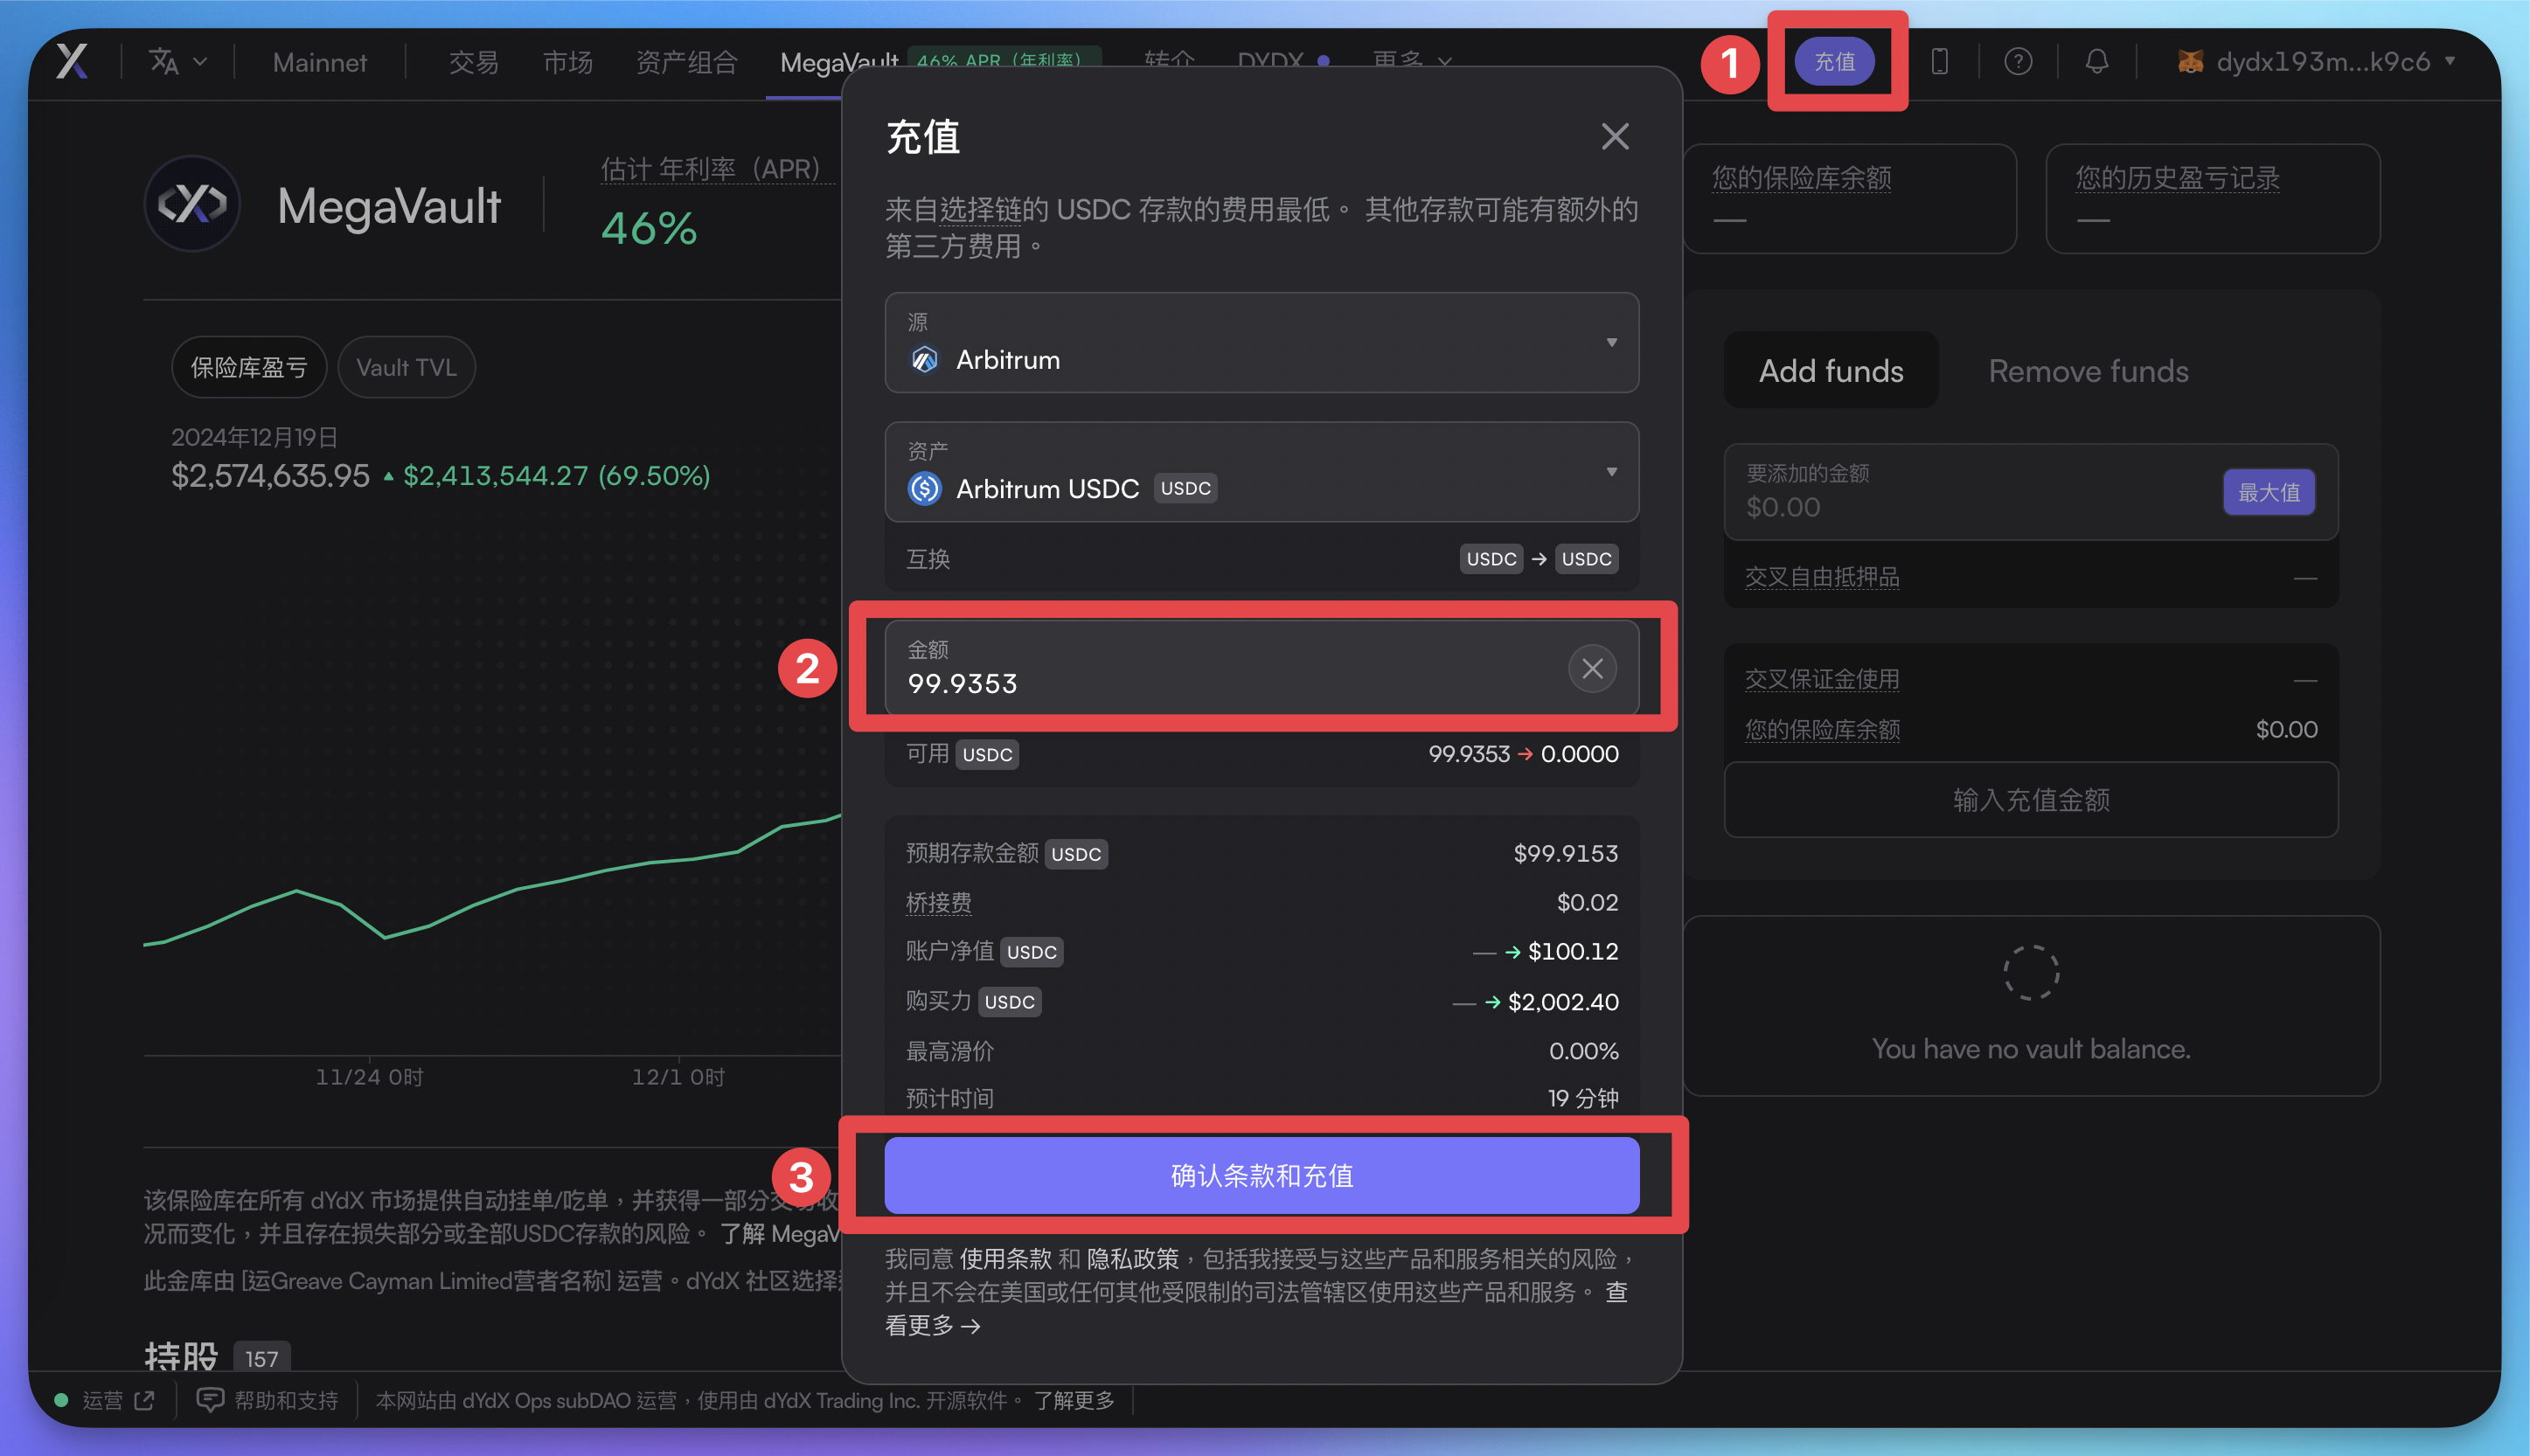Open the DYDX nav item
Viewport: 2530px width, 1456px height.
pos(1282,61)
